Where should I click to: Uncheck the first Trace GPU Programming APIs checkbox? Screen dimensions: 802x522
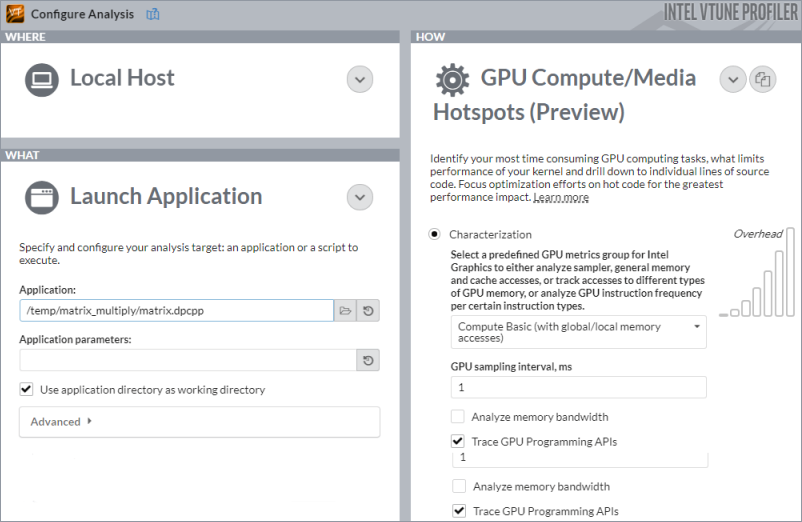click(457, 441)
